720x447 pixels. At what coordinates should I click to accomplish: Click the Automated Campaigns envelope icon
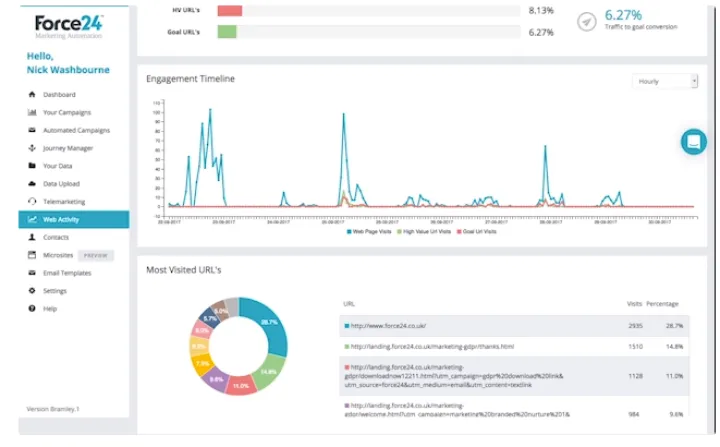(x=33, y=131)
